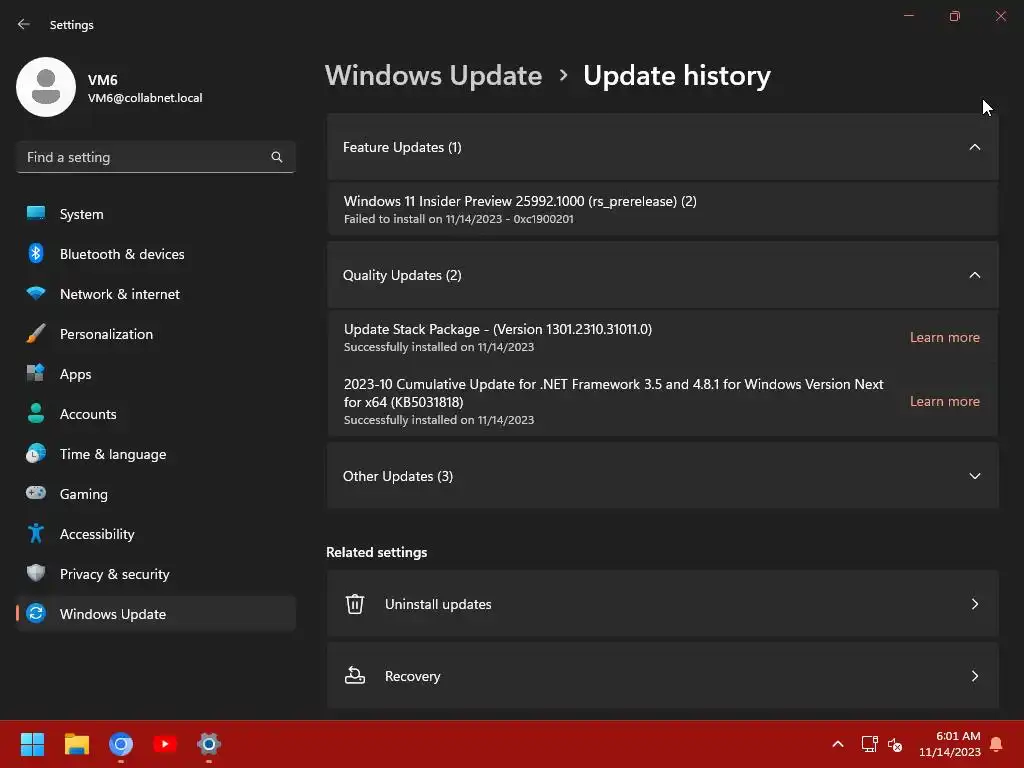
Task: Click the taskbar clock and date
Action: point(950,744)
